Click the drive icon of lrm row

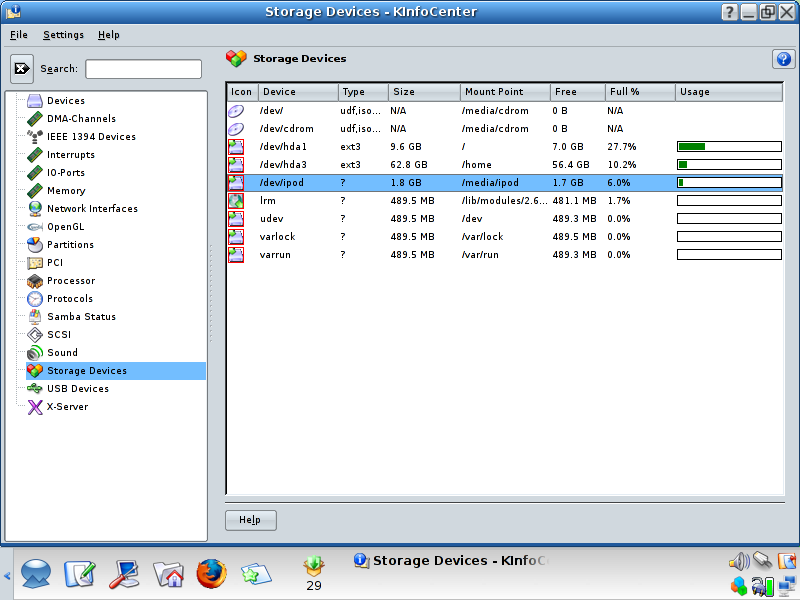(236, 201)
